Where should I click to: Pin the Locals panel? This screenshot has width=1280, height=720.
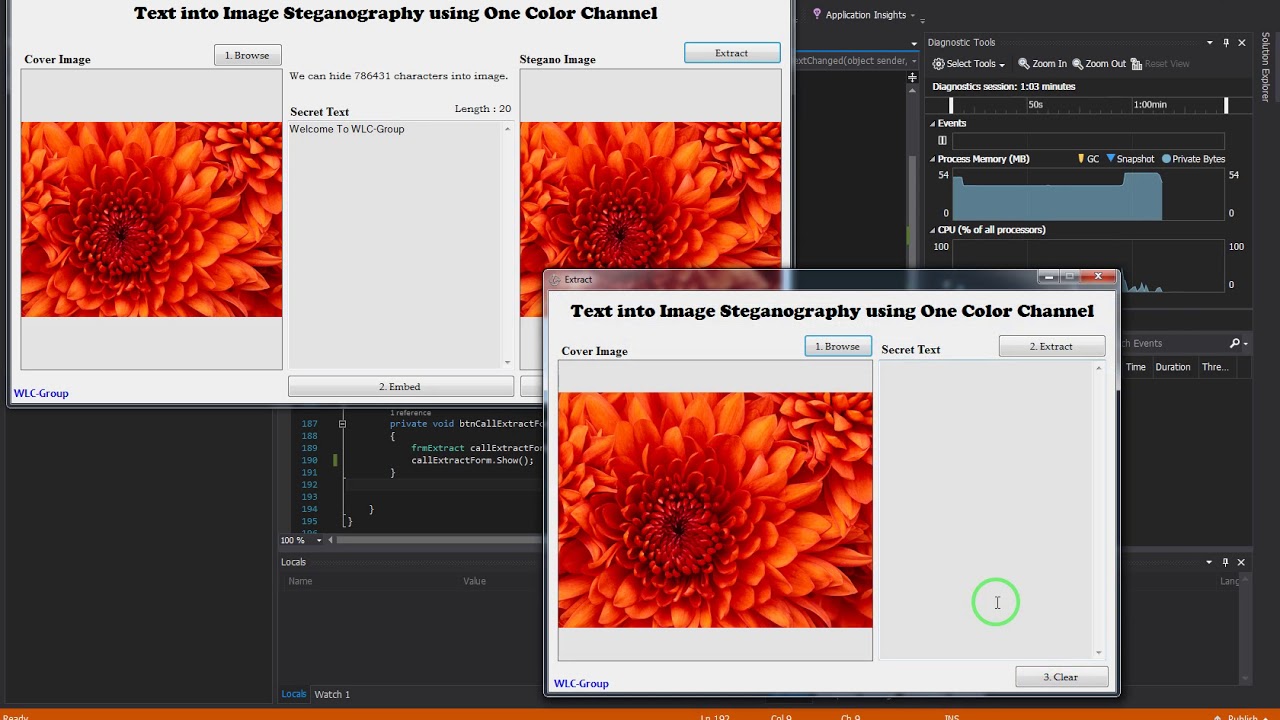click(x=1226, y=562)
